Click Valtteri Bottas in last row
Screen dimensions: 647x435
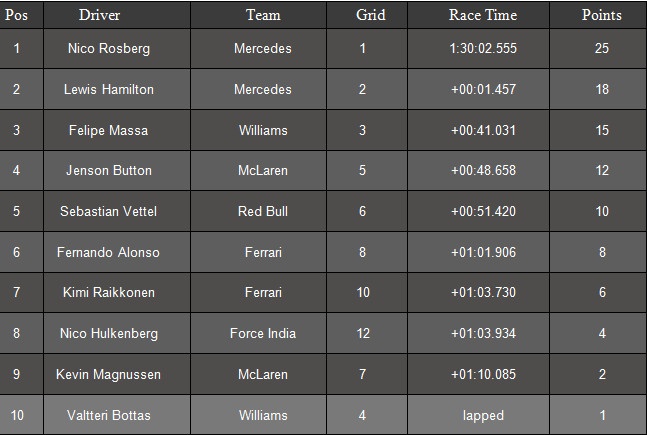109,415
